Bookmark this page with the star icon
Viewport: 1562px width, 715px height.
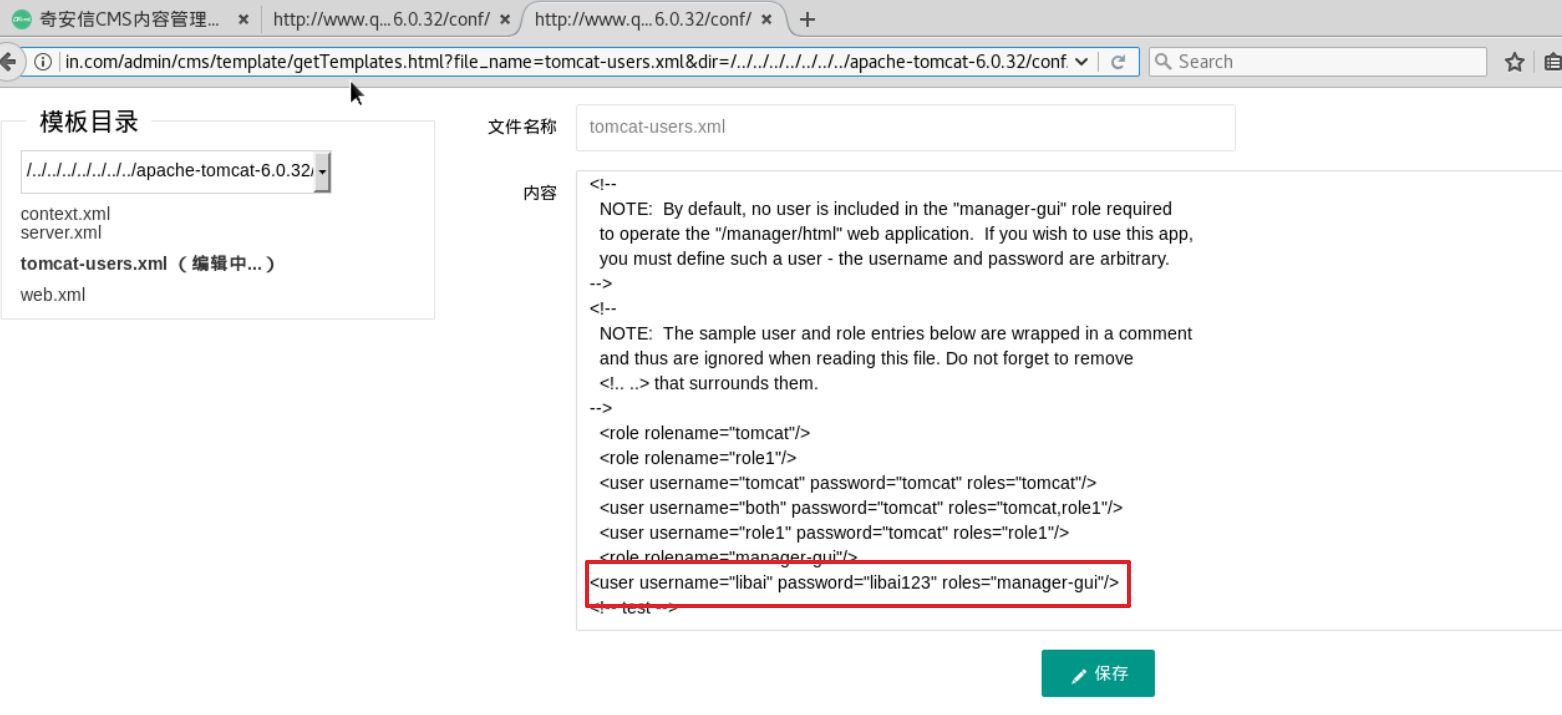pyautogui.click(x=1514, y=62)
